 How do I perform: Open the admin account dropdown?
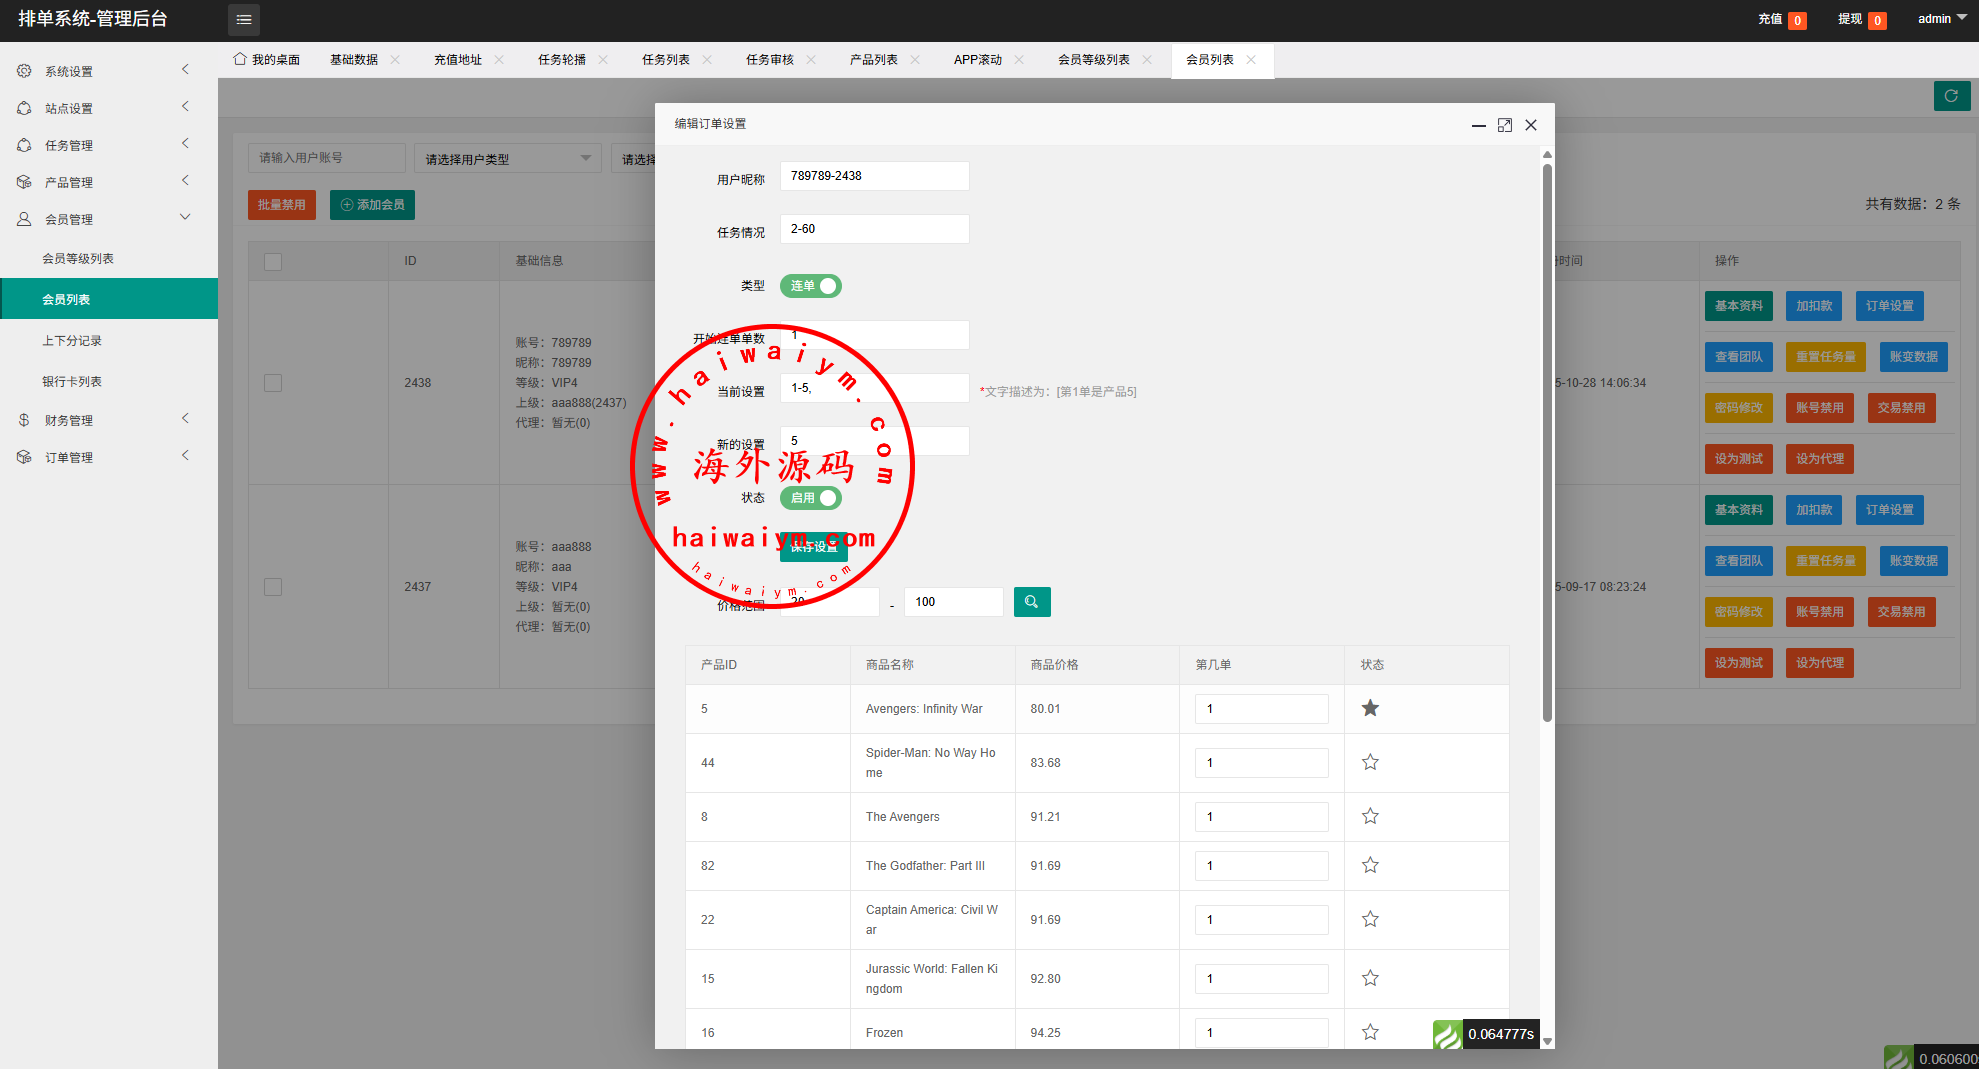[x=1941, y=19]
